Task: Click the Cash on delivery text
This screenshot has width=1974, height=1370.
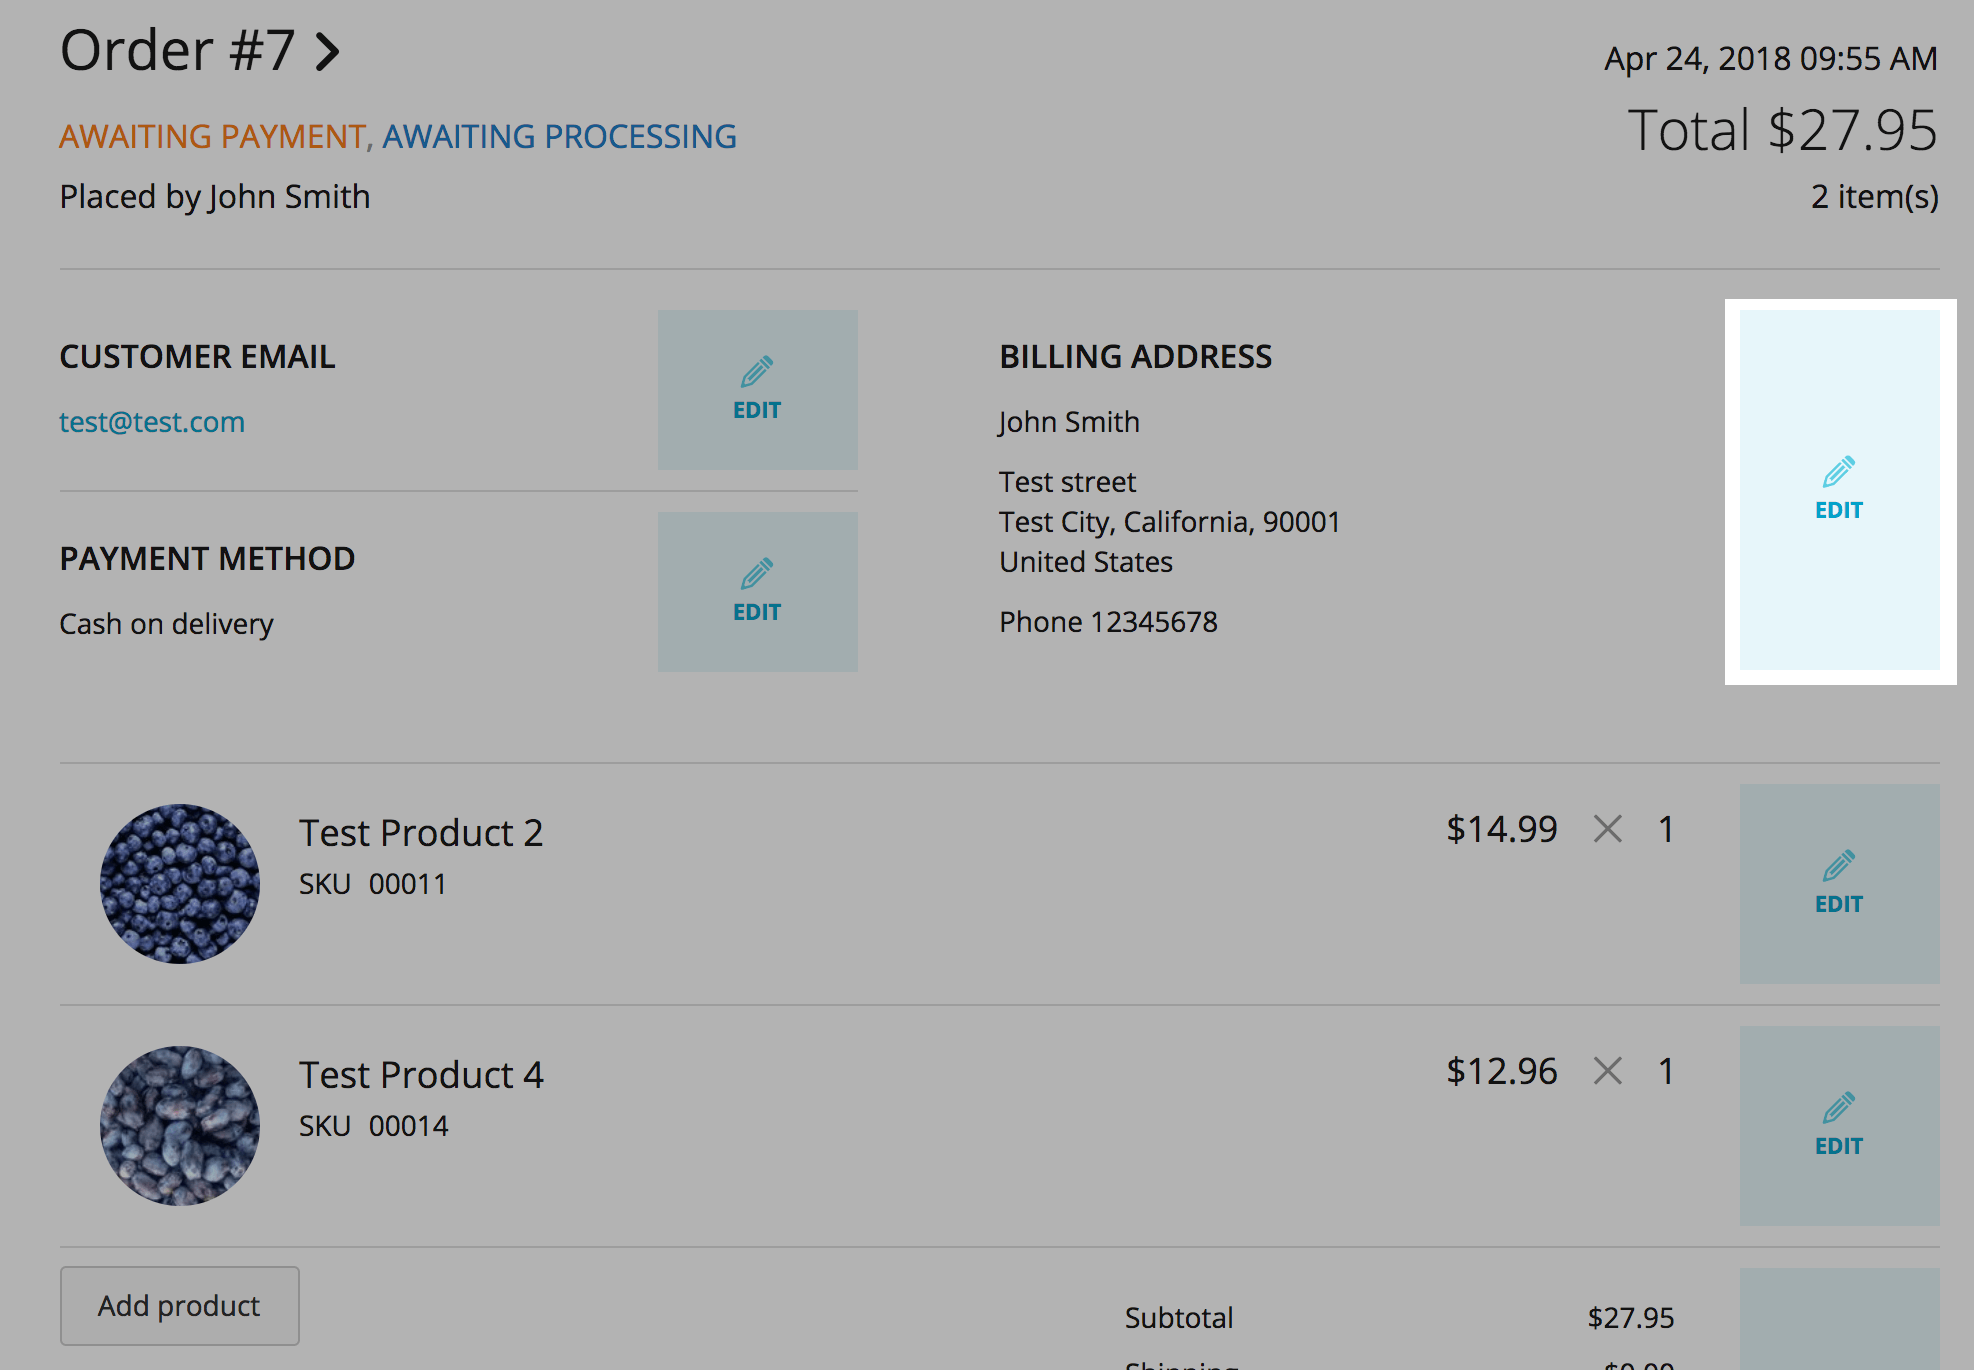Action: pyautogui.click(x=166, y=624)
